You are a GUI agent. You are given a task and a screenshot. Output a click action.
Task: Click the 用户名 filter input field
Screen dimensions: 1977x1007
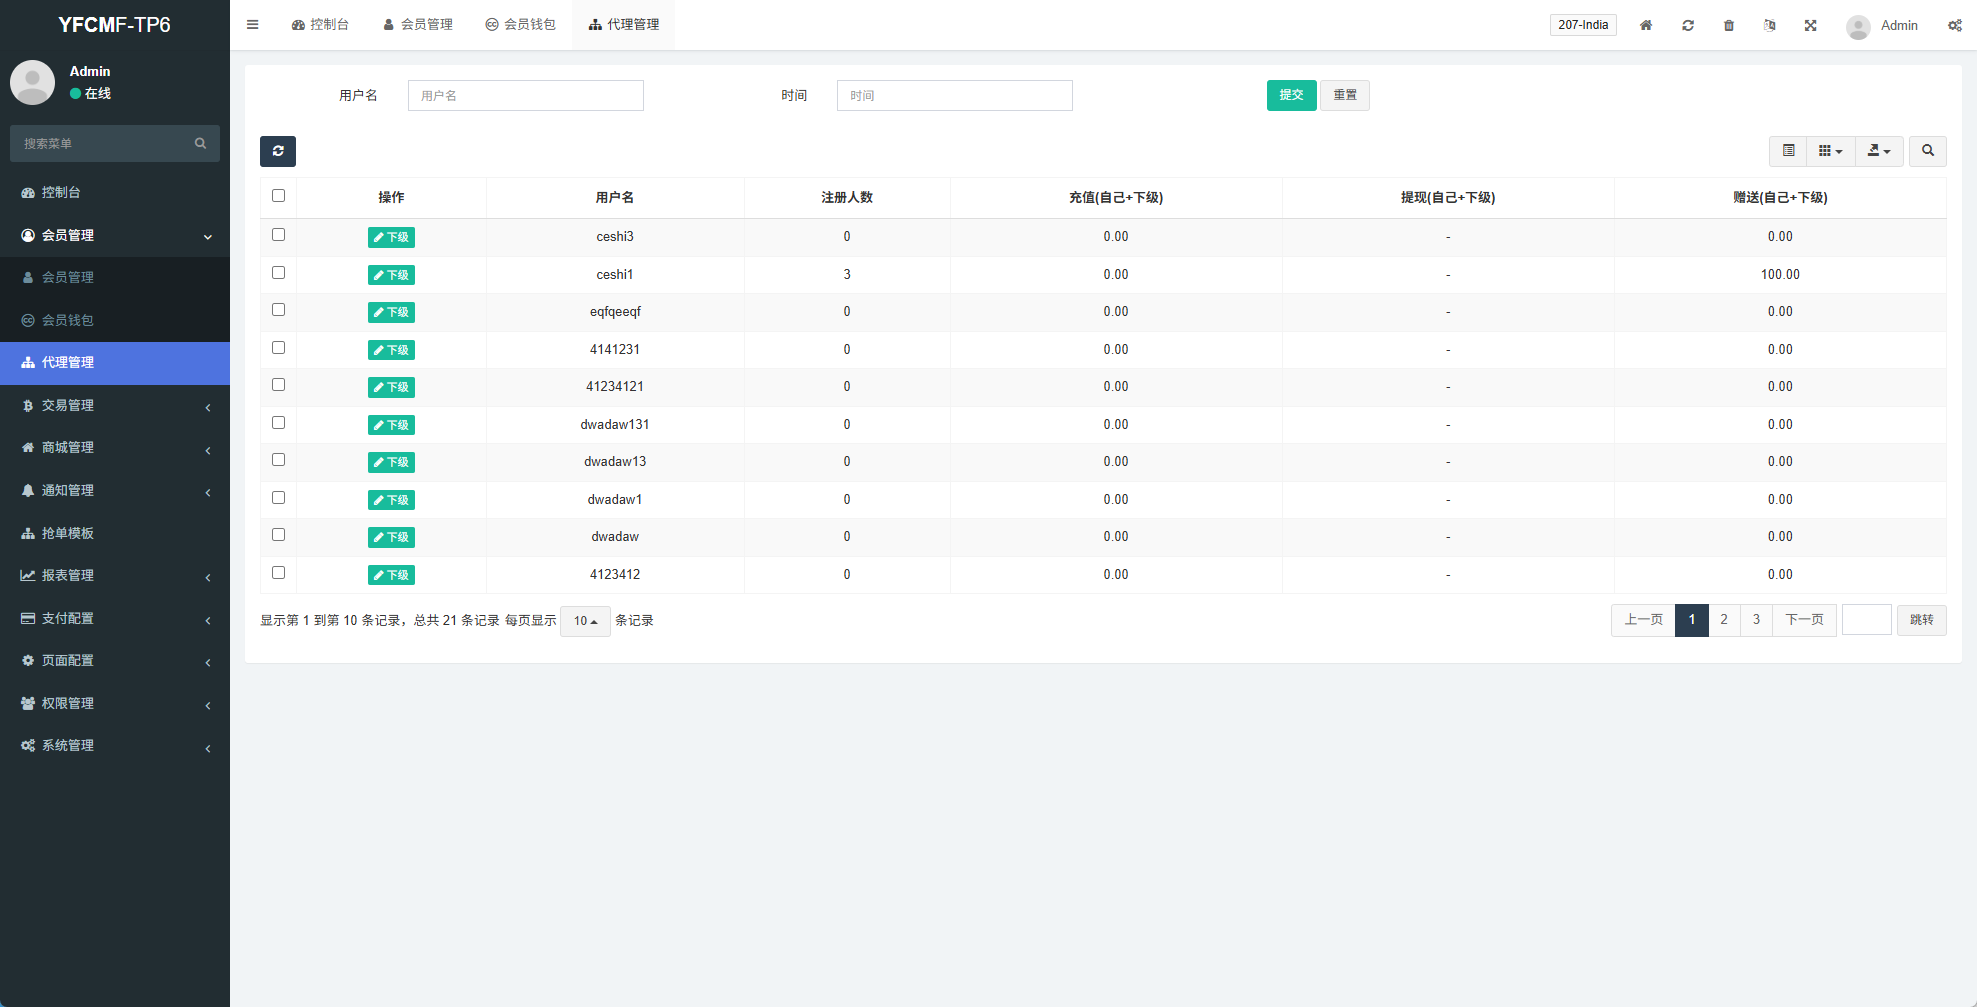[x=525, y=95]
